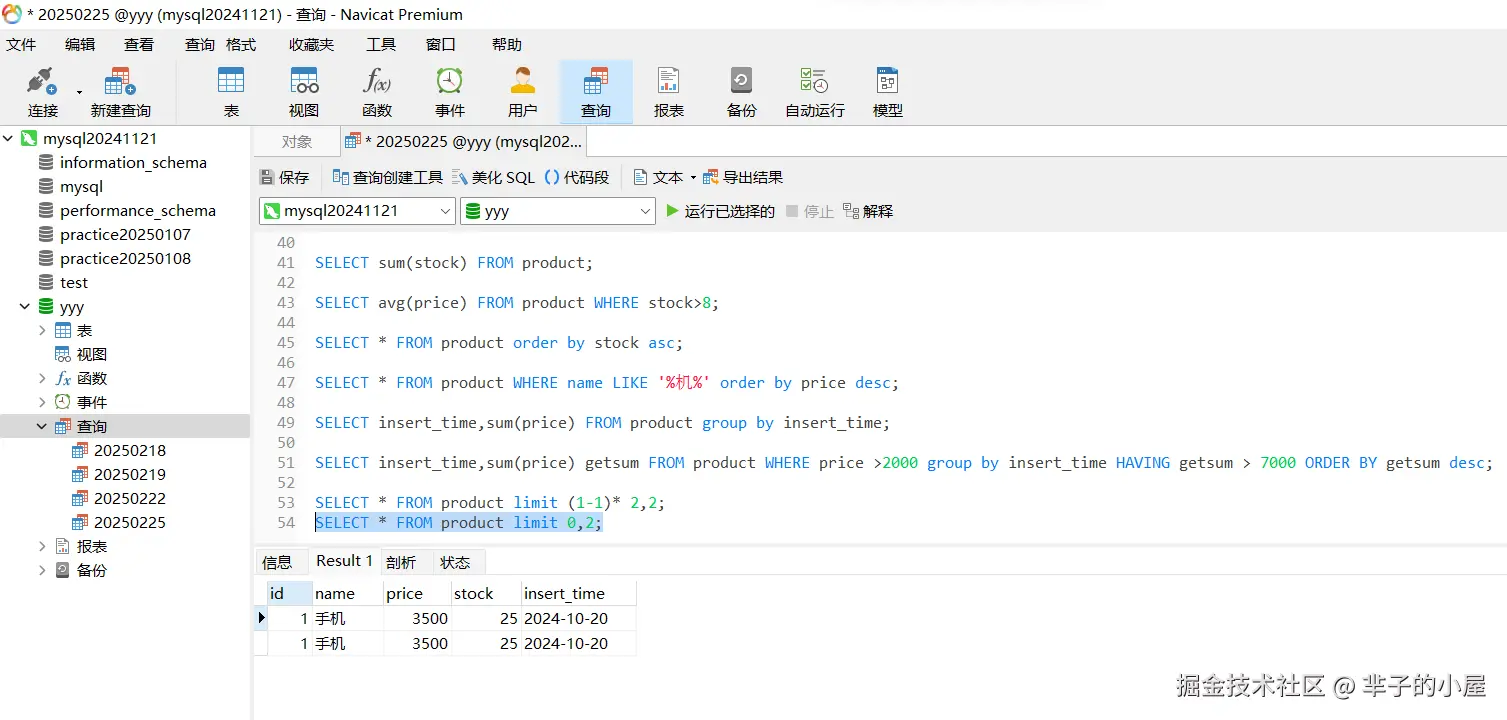Click the 新建查询 (New Query) toolbar icon

[121, 92]
